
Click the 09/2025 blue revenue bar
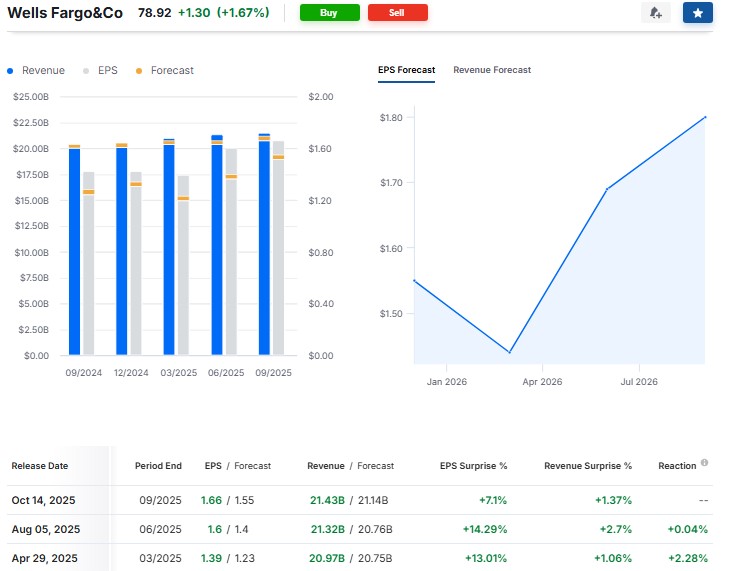tap(264, 244)
